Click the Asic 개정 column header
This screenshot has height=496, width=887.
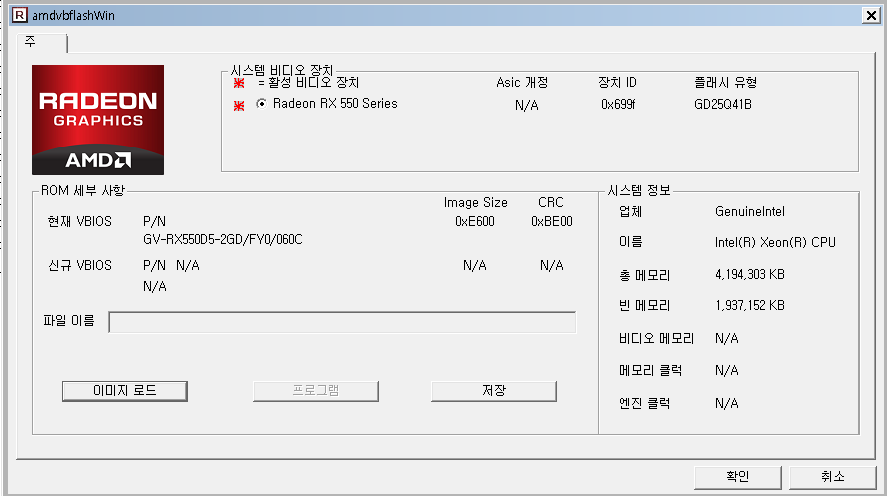pyautogui.click(x=522, y=83)
